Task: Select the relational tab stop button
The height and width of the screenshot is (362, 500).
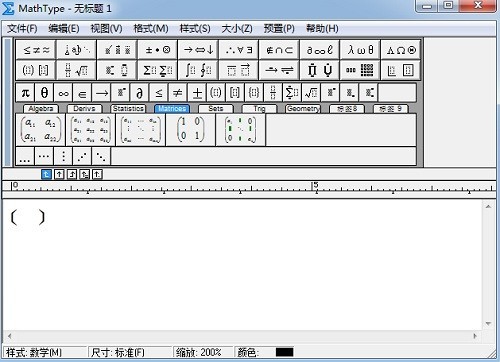Action: [84, 174]
